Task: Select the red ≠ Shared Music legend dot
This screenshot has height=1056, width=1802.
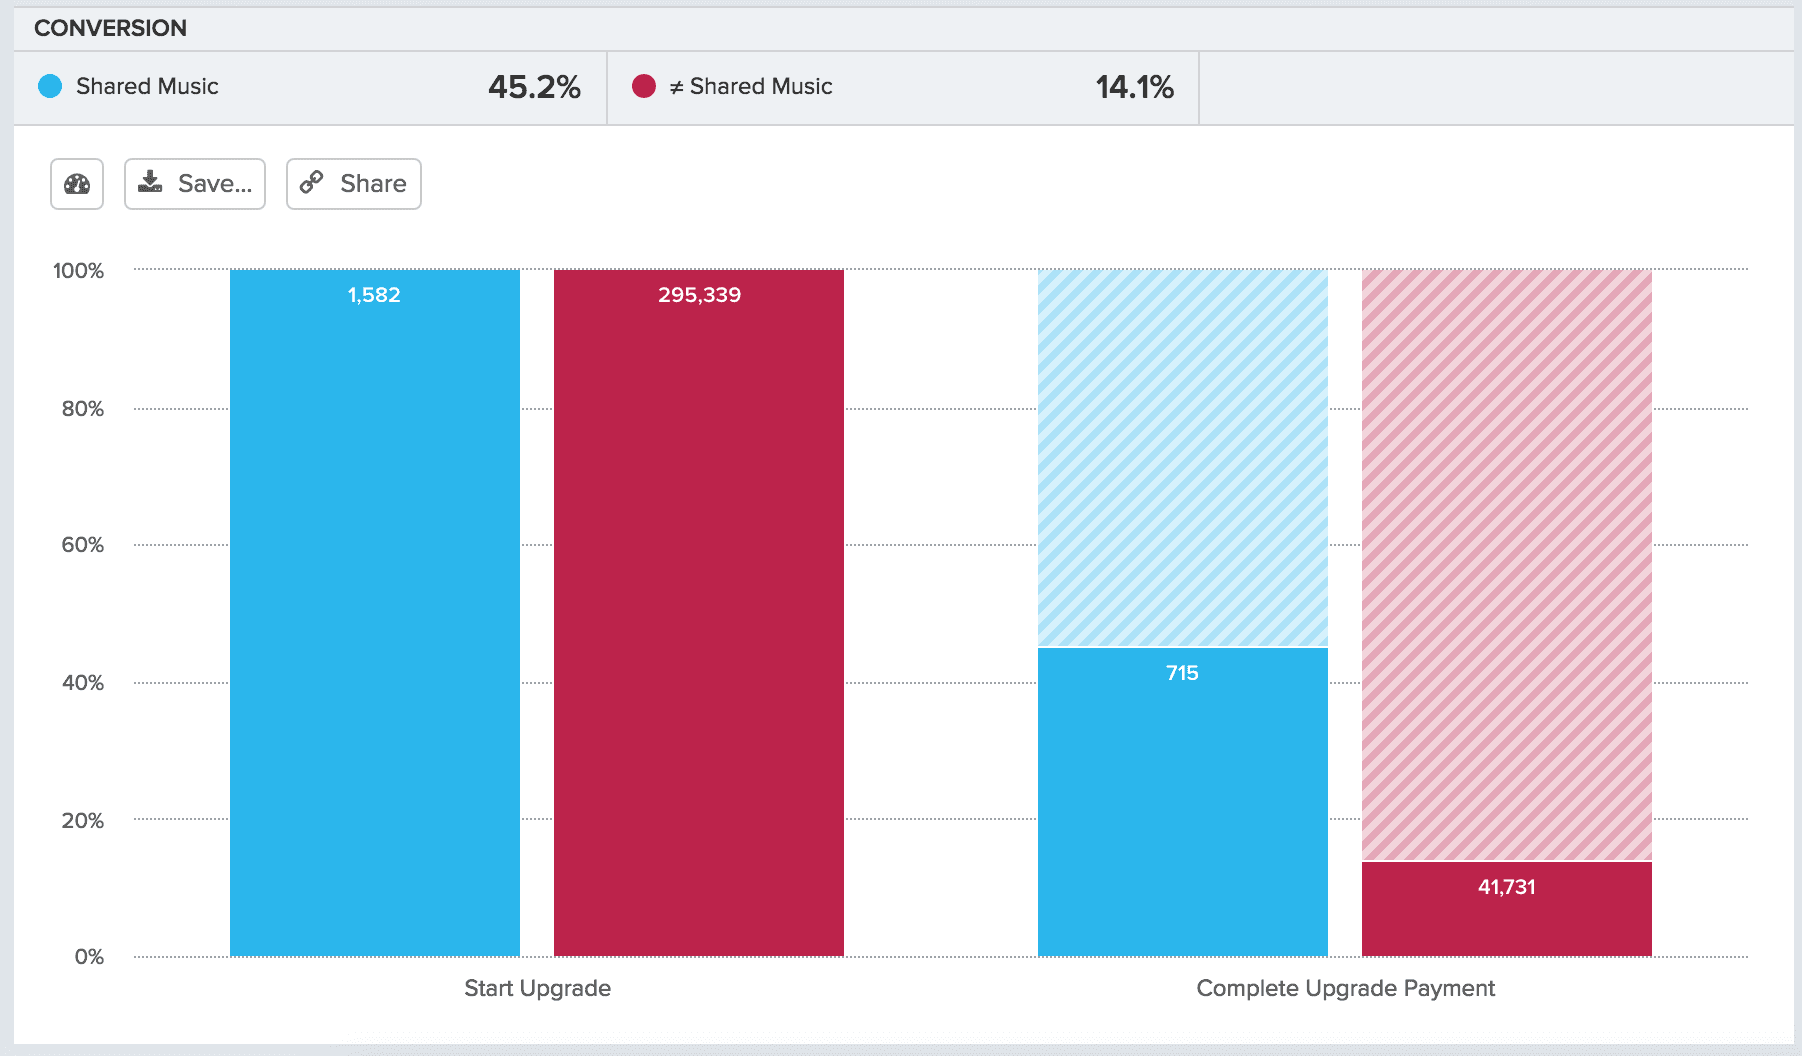Action: click(641, 86)
